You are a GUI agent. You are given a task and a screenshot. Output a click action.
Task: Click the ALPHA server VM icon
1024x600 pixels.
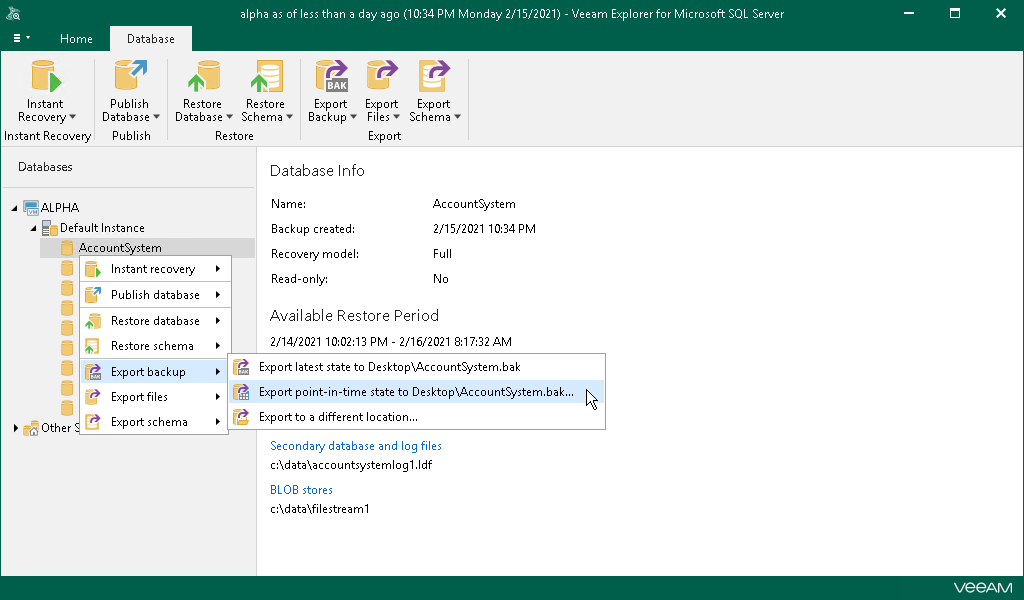(31, 208)
